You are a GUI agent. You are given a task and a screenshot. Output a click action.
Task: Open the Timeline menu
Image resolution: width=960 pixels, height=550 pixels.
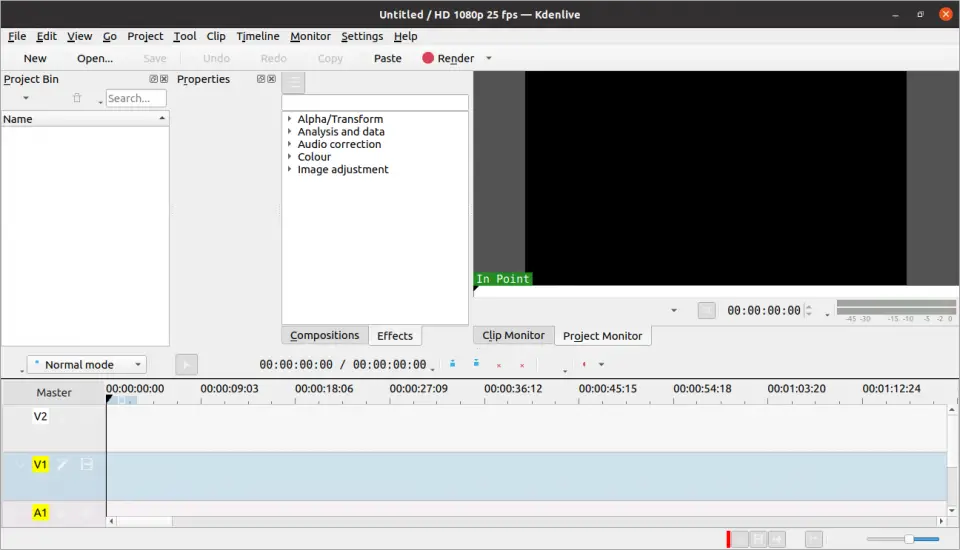pyautogui.click(x=258, y=36)
